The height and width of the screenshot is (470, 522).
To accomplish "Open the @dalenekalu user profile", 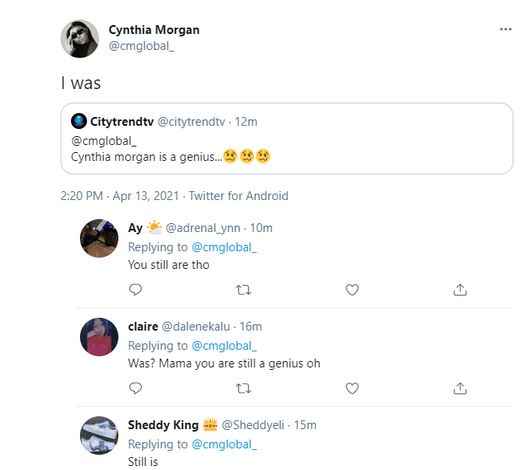I will (196, 326).
